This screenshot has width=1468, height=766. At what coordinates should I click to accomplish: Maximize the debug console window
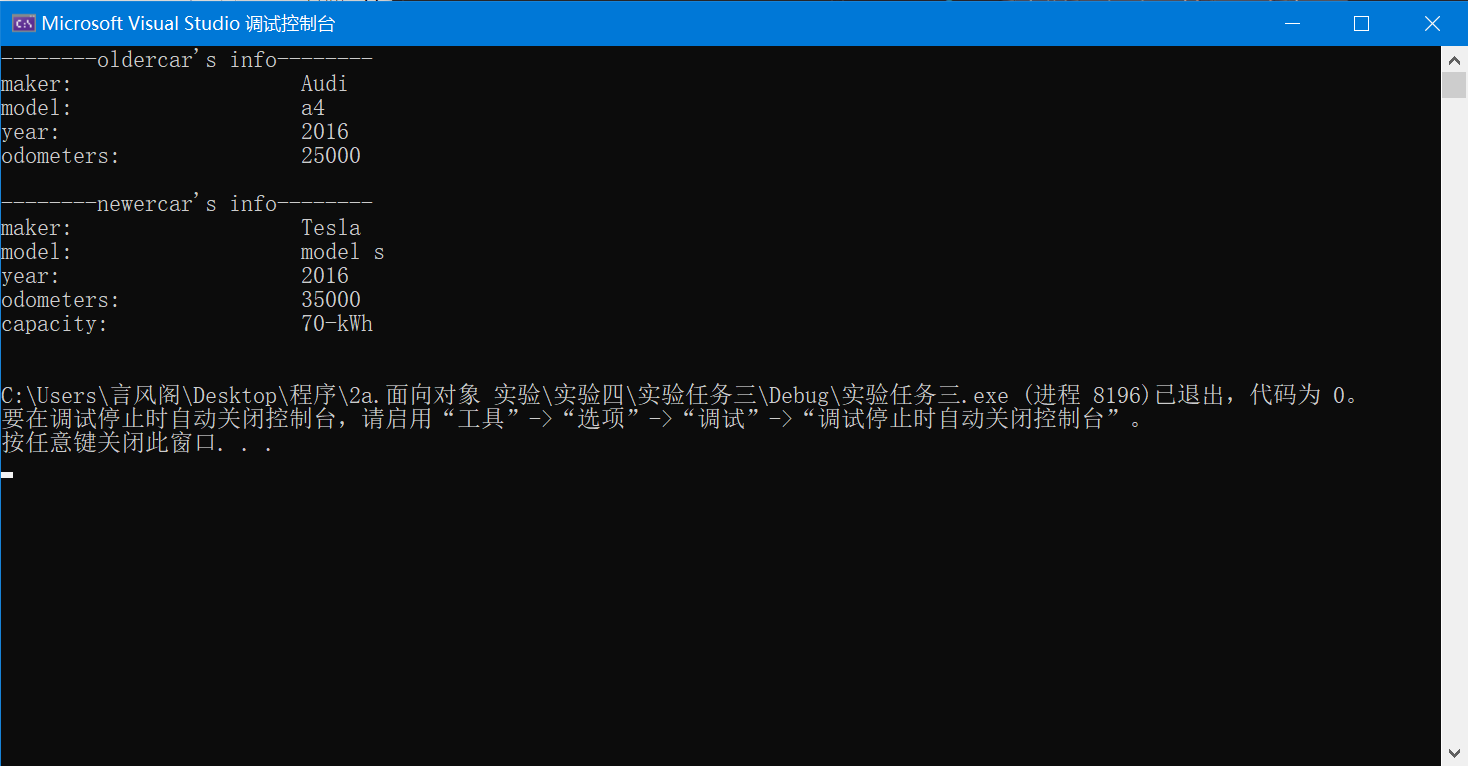point(1361,23)
